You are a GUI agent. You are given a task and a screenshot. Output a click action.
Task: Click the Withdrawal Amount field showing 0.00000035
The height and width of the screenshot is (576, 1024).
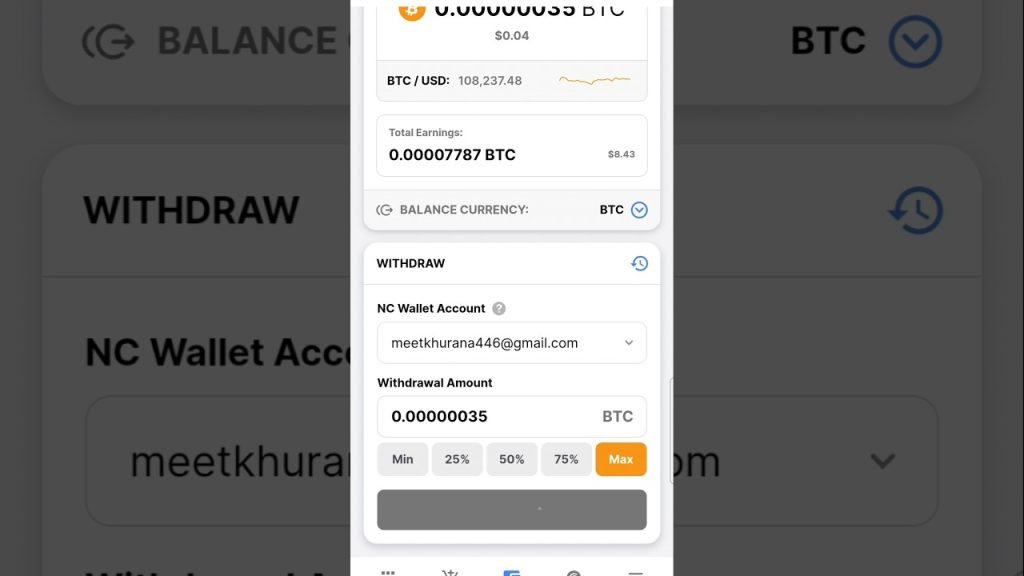(x=512, y=417)
